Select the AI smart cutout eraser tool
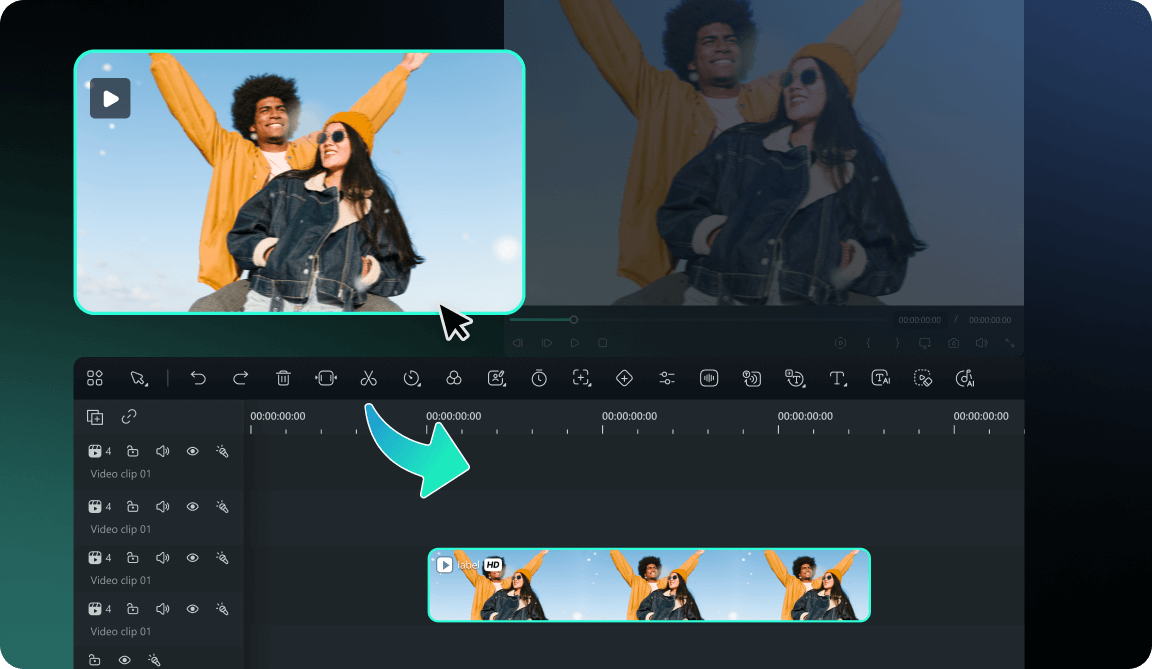 click(923, 378)
